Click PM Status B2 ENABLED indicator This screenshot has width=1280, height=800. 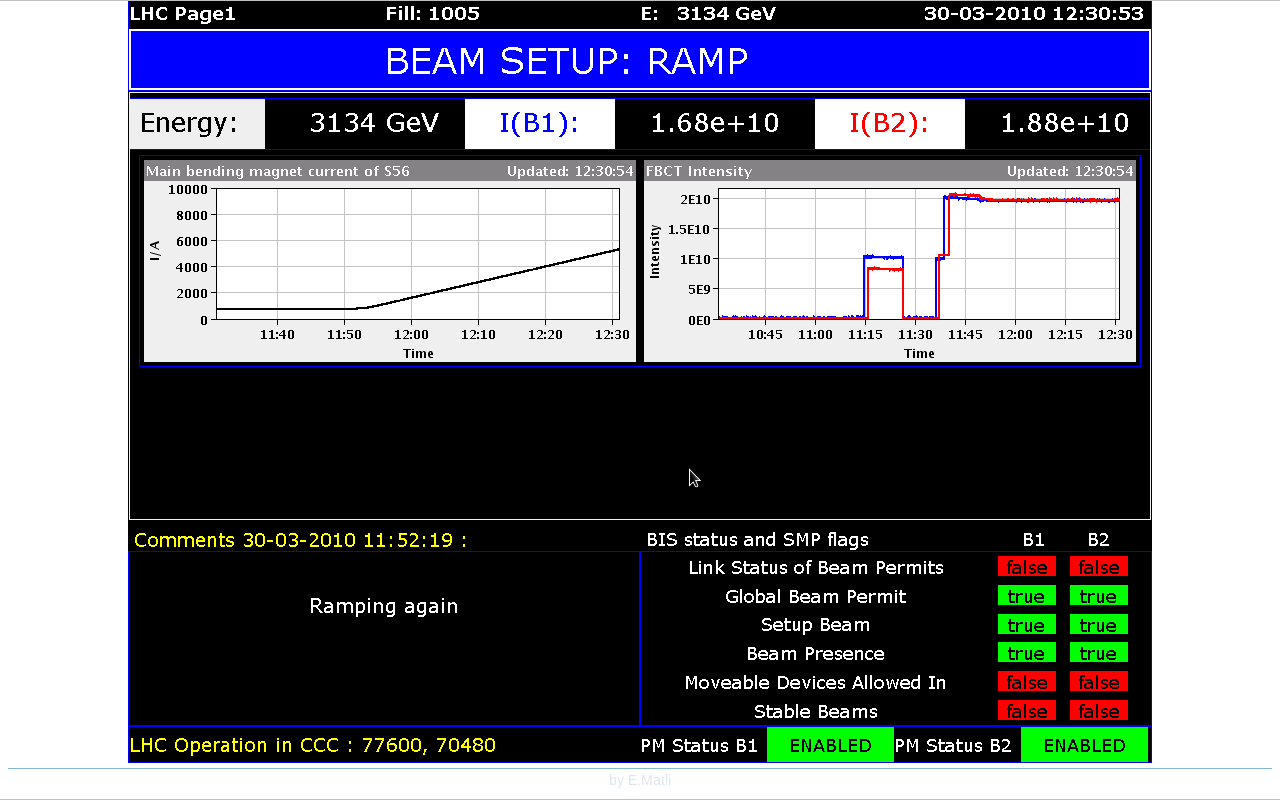coord(1084,745)
